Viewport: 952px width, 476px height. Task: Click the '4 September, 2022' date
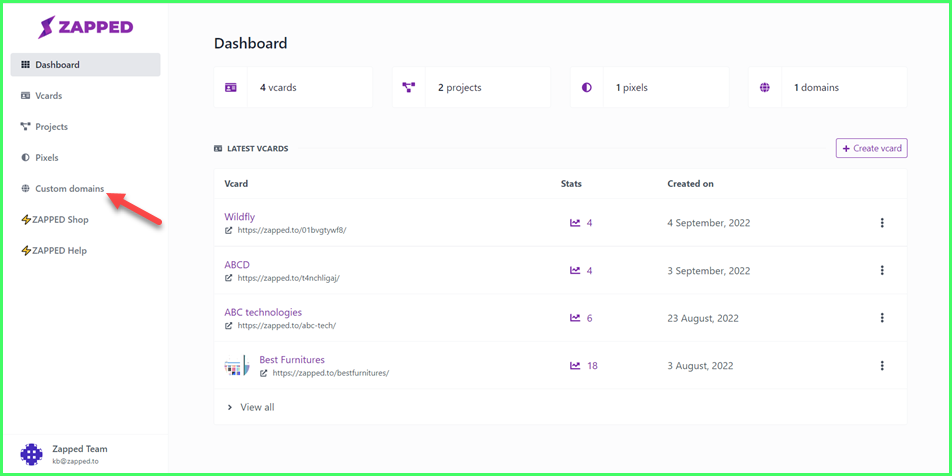point(709,223)
